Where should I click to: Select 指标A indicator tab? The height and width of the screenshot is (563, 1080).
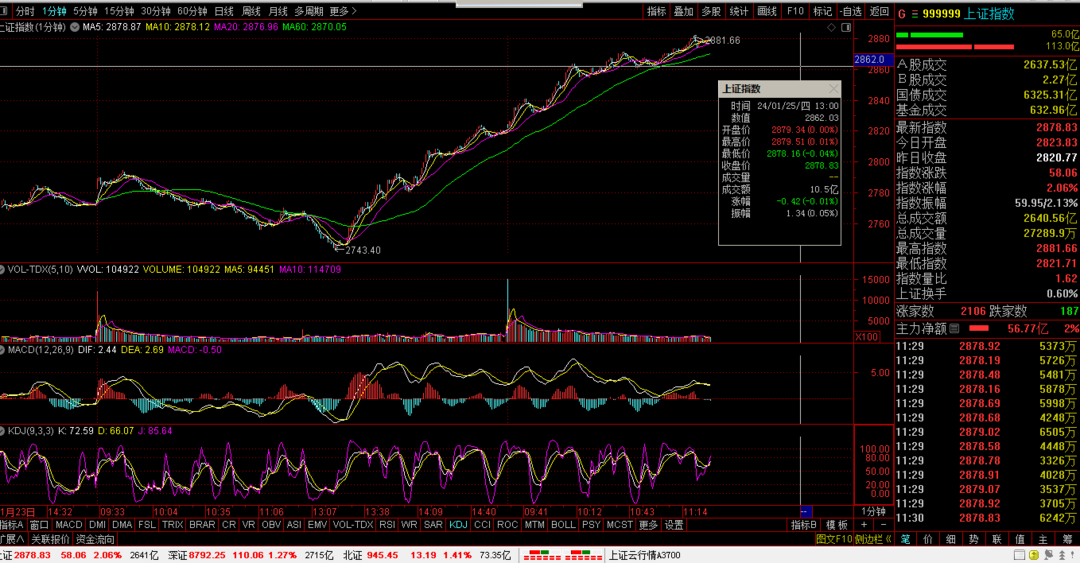click(x=12, y=525)
